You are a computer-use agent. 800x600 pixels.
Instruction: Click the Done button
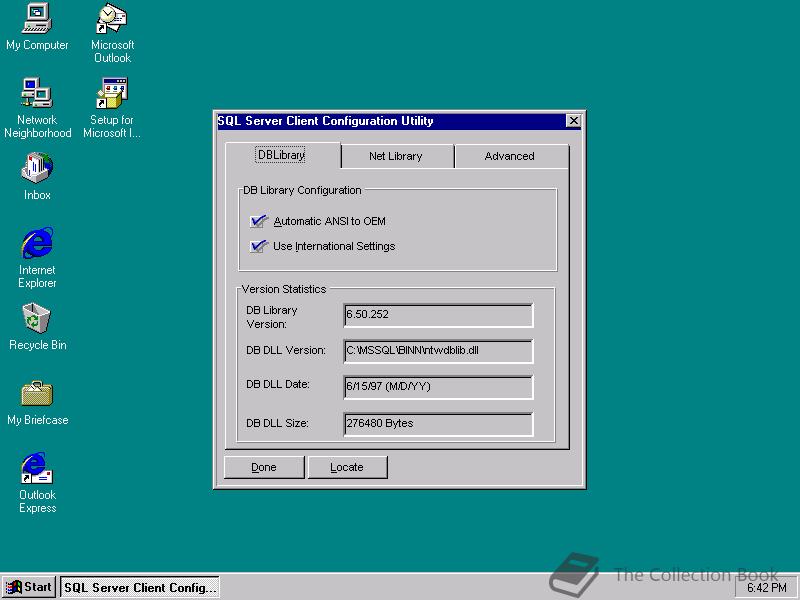(x=264, y=467)
